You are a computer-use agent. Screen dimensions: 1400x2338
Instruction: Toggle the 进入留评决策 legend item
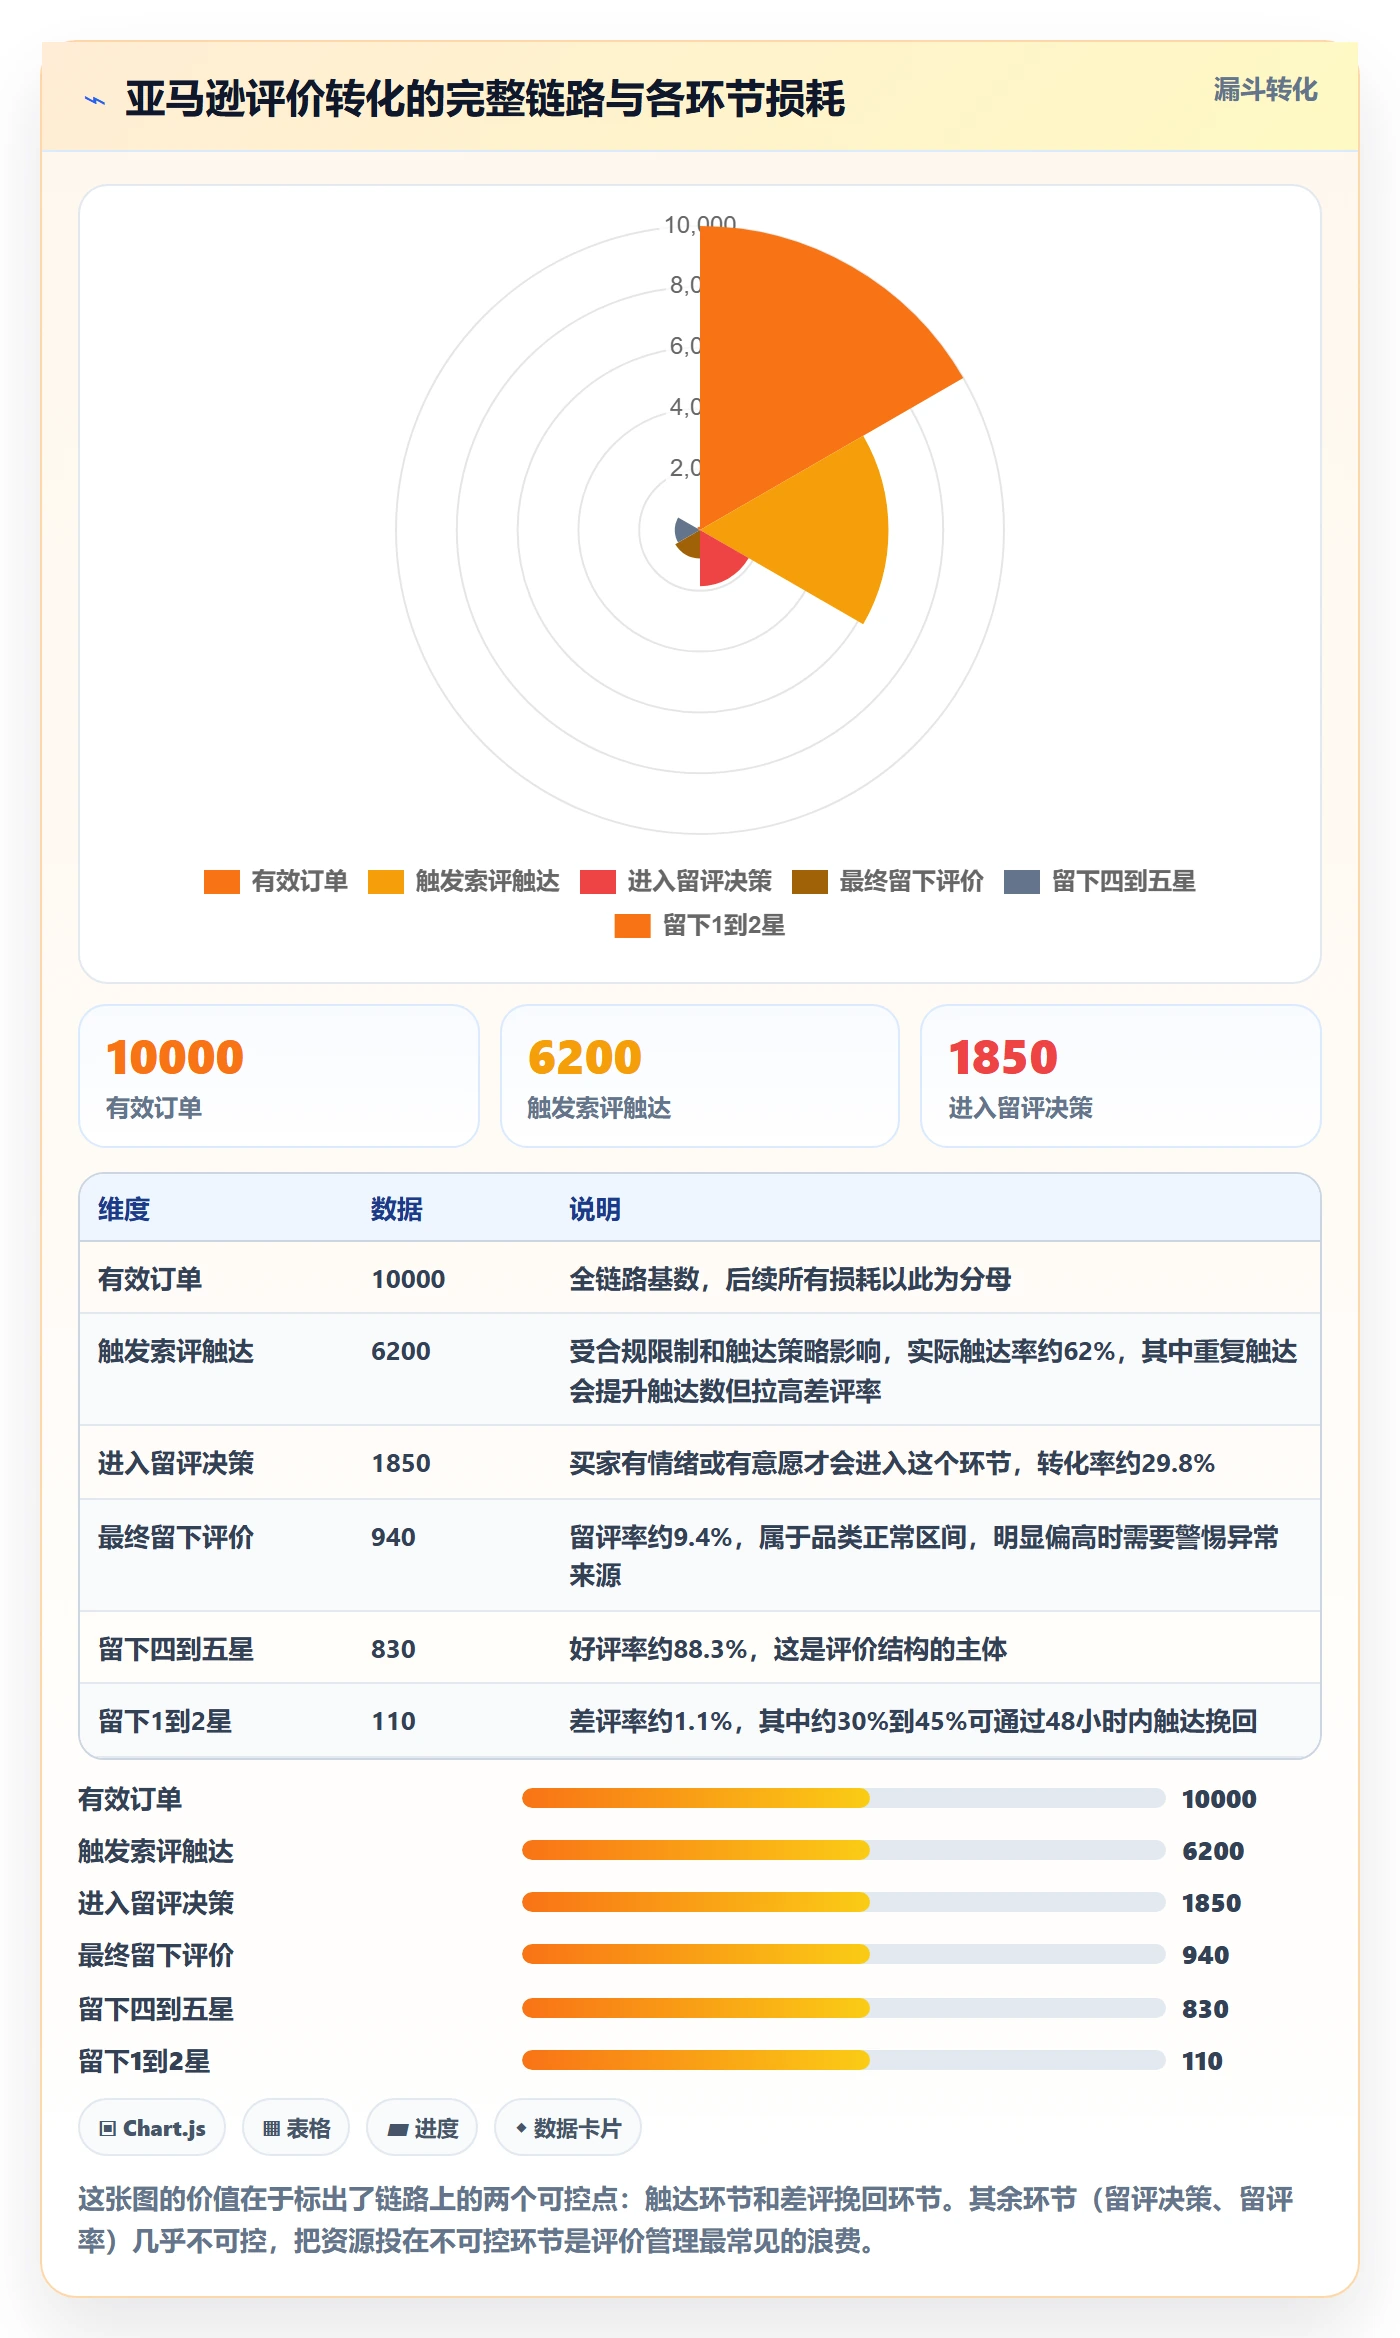[x=676, y=881]
